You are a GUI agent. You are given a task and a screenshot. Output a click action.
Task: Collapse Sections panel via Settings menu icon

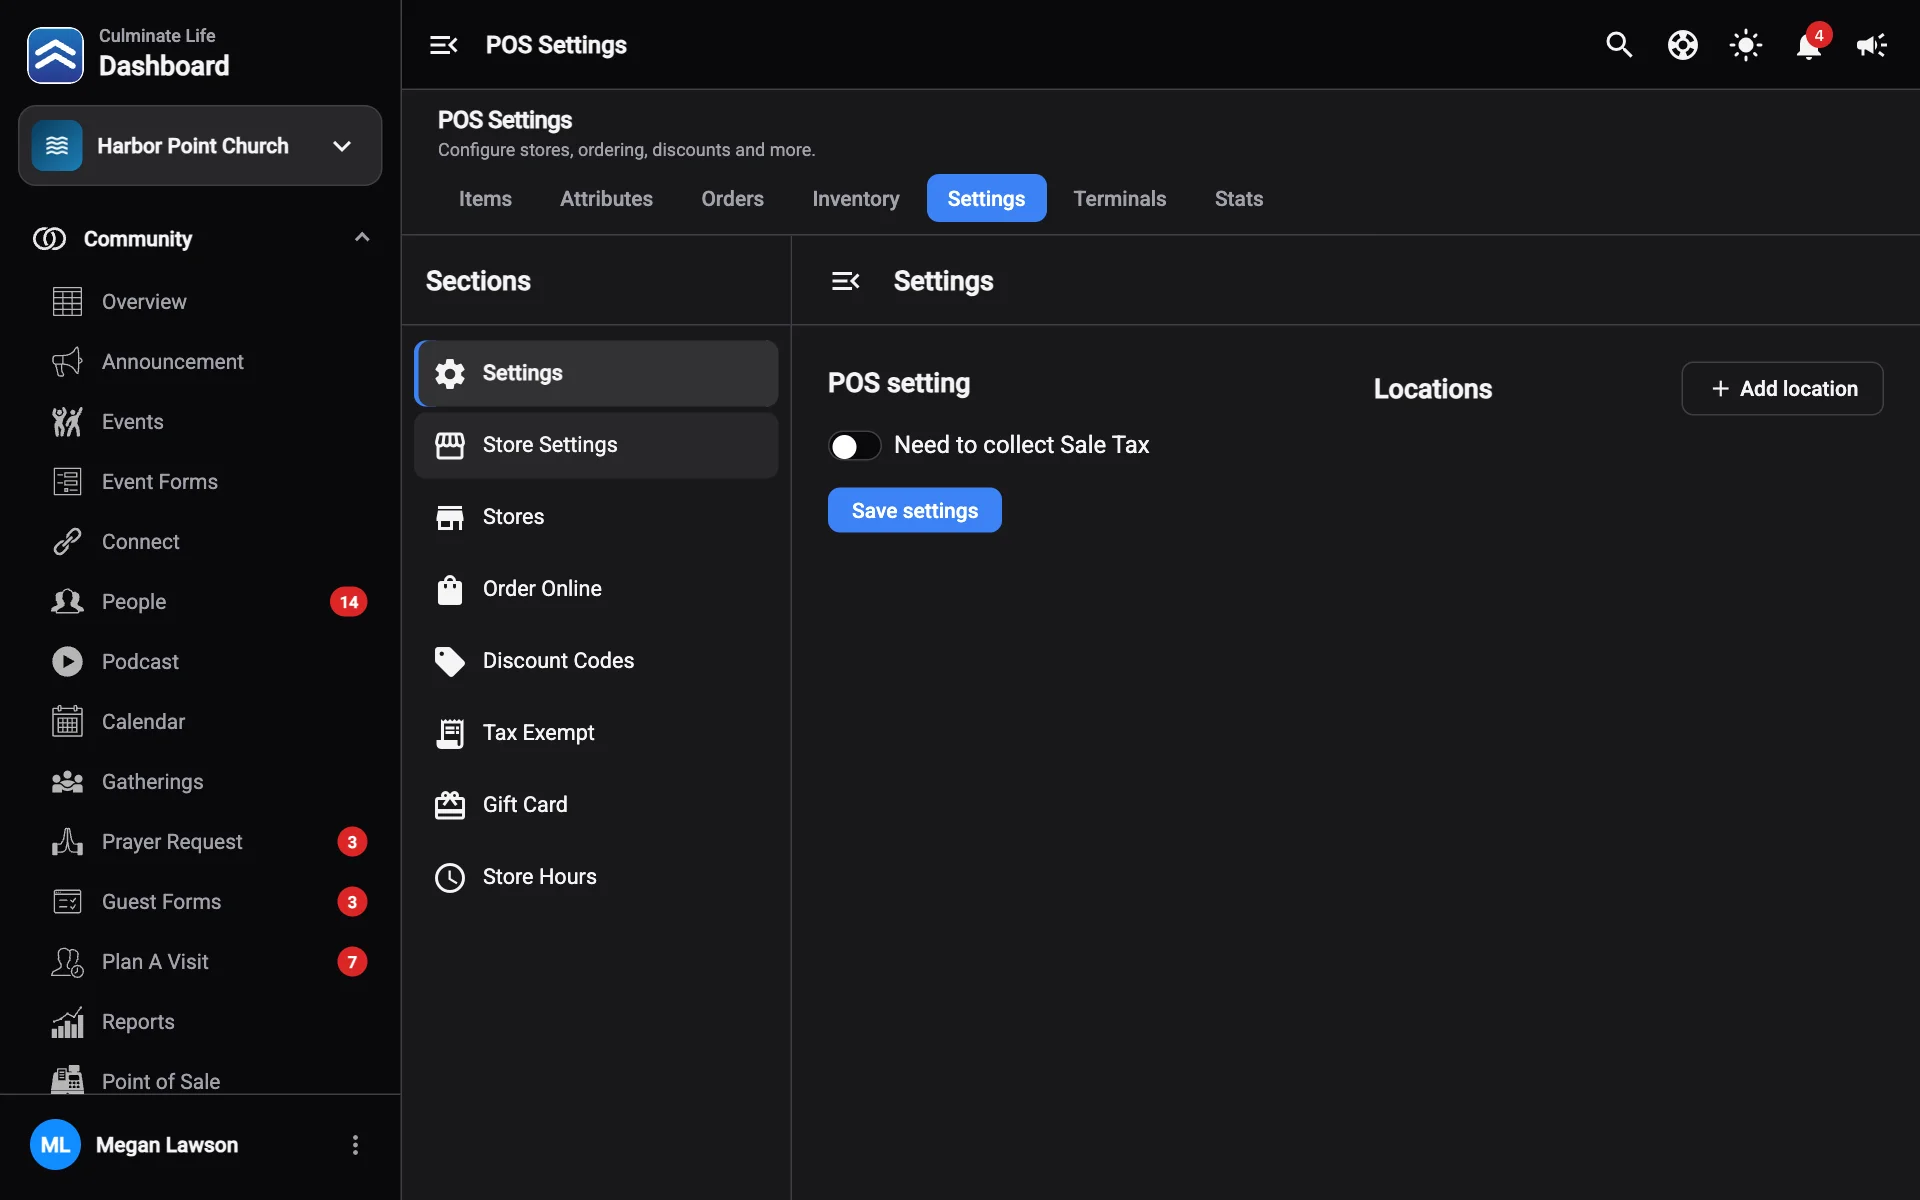pyautogui.click(x=845, y=281)
